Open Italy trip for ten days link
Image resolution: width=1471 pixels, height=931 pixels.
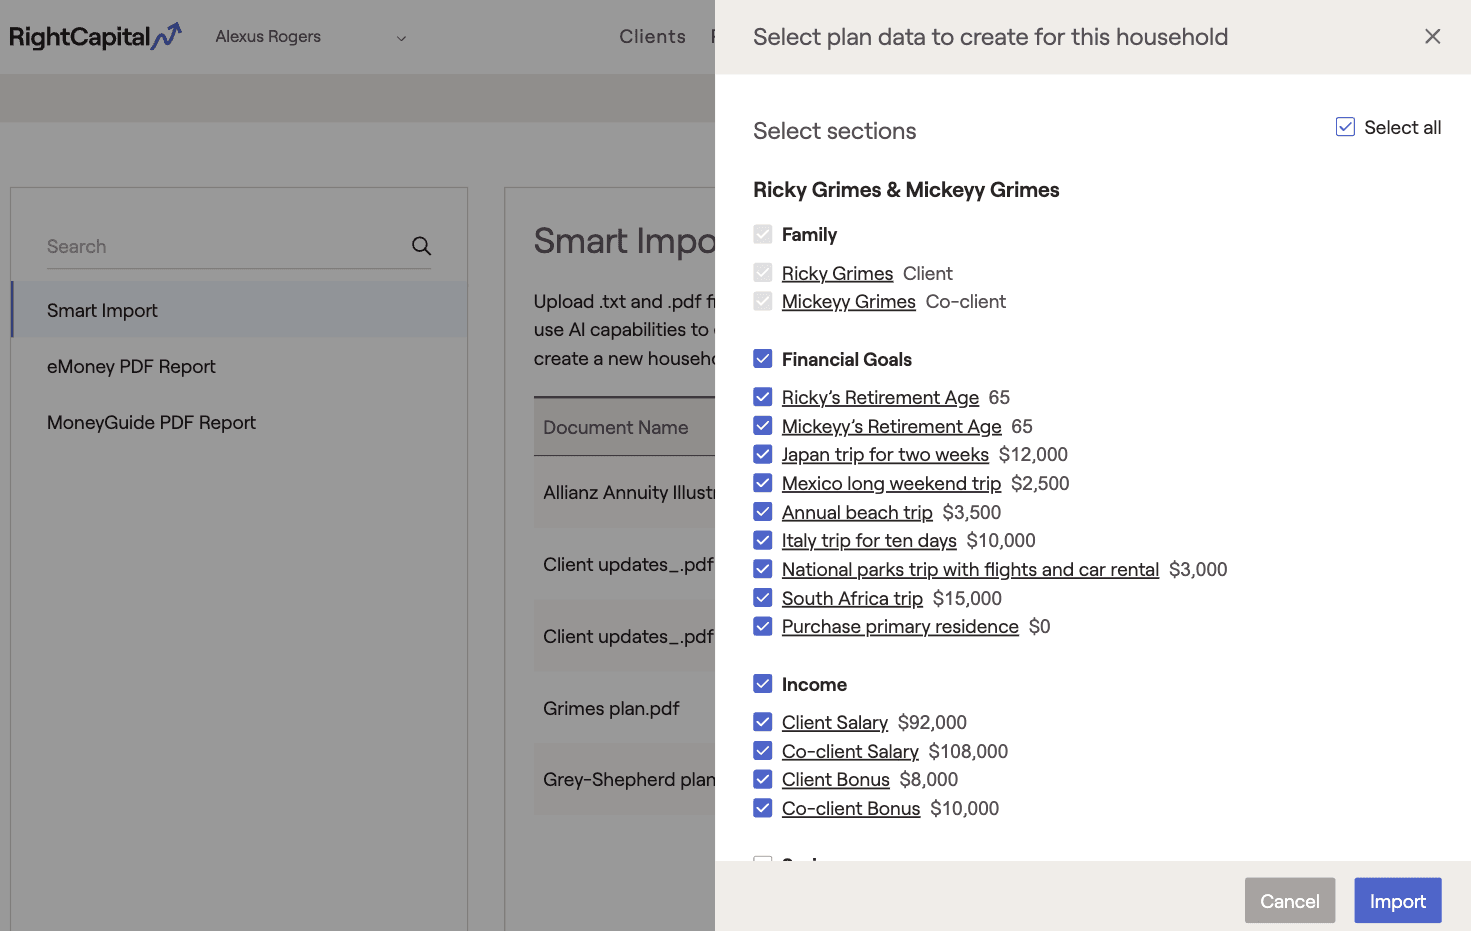click(x=869, y=541)
